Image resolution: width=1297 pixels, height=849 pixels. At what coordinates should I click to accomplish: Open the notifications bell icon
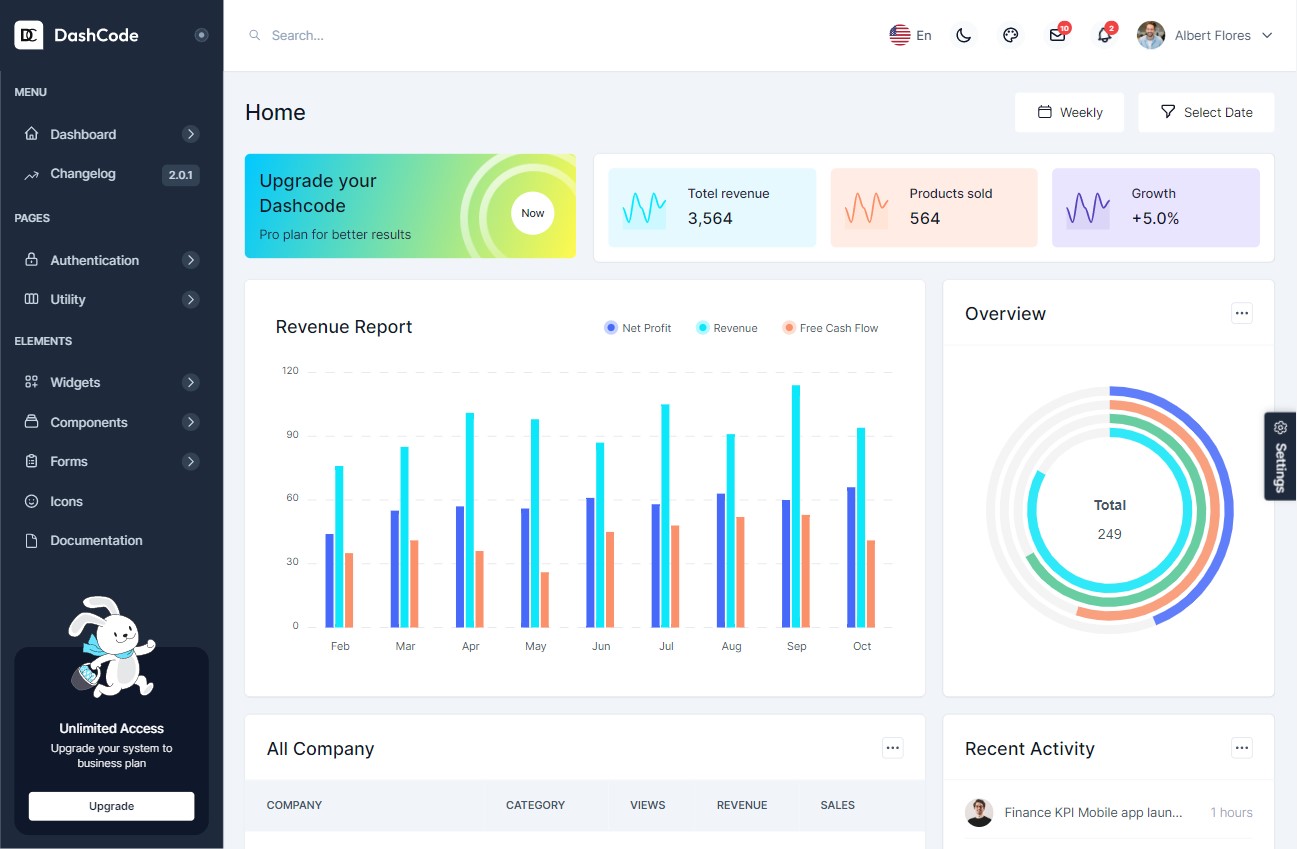pos(1104,35)
